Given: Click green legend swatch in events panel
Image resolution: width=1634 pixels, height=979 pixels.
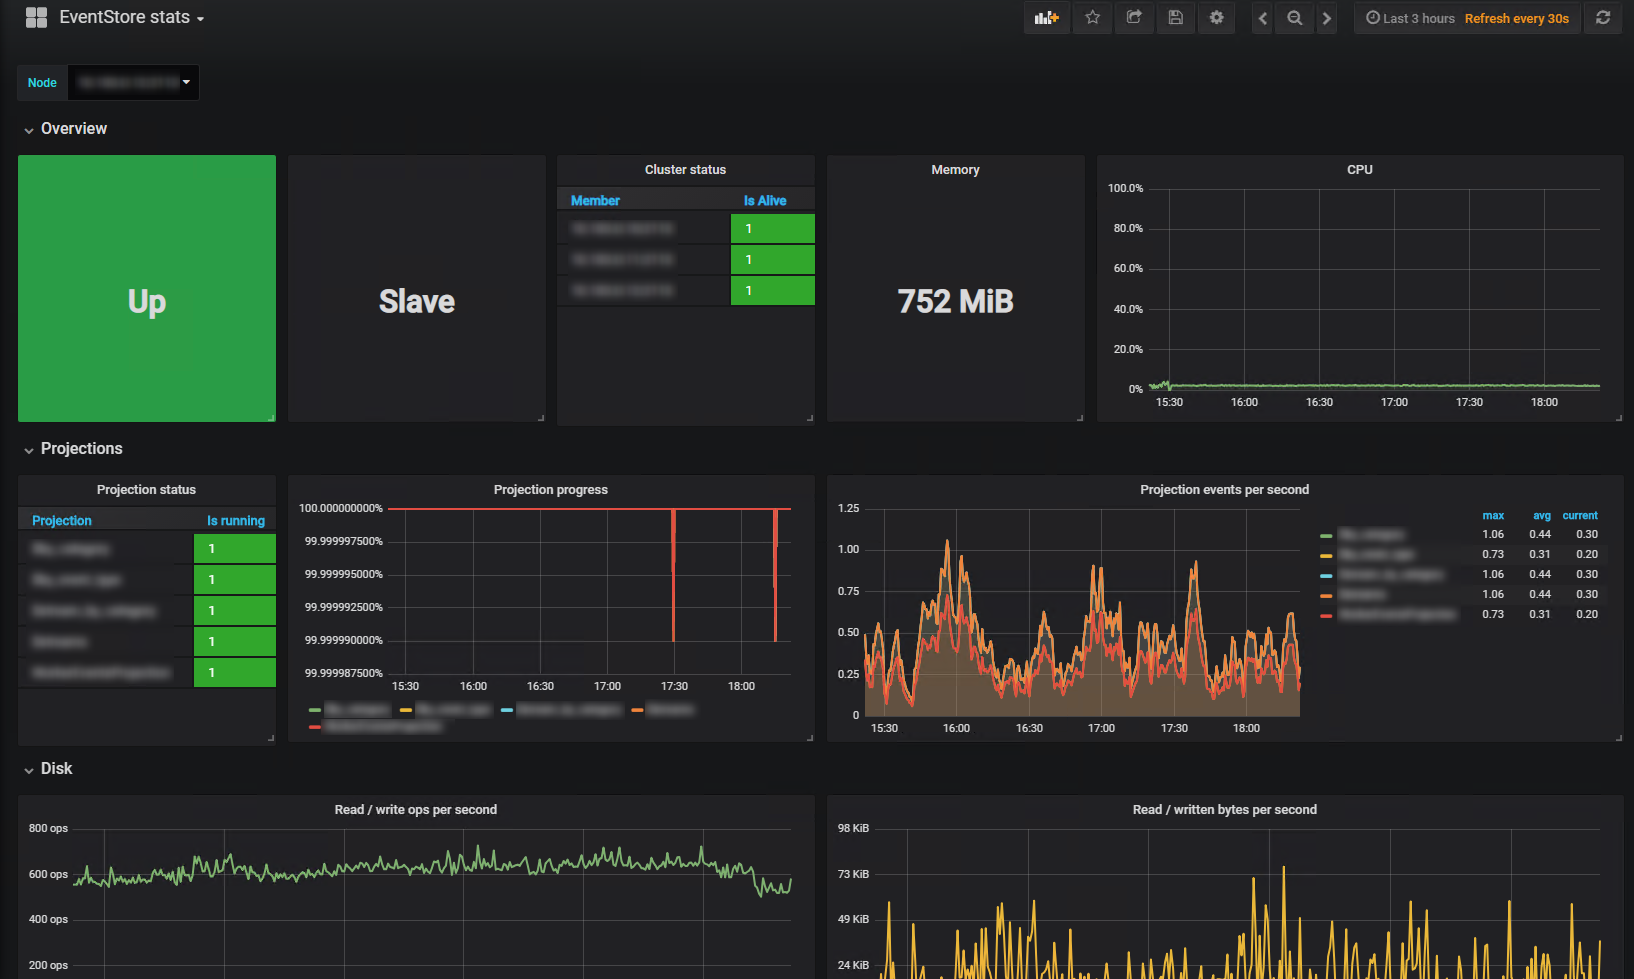Looking at the screenshot, I should (x=1326, y=535).
